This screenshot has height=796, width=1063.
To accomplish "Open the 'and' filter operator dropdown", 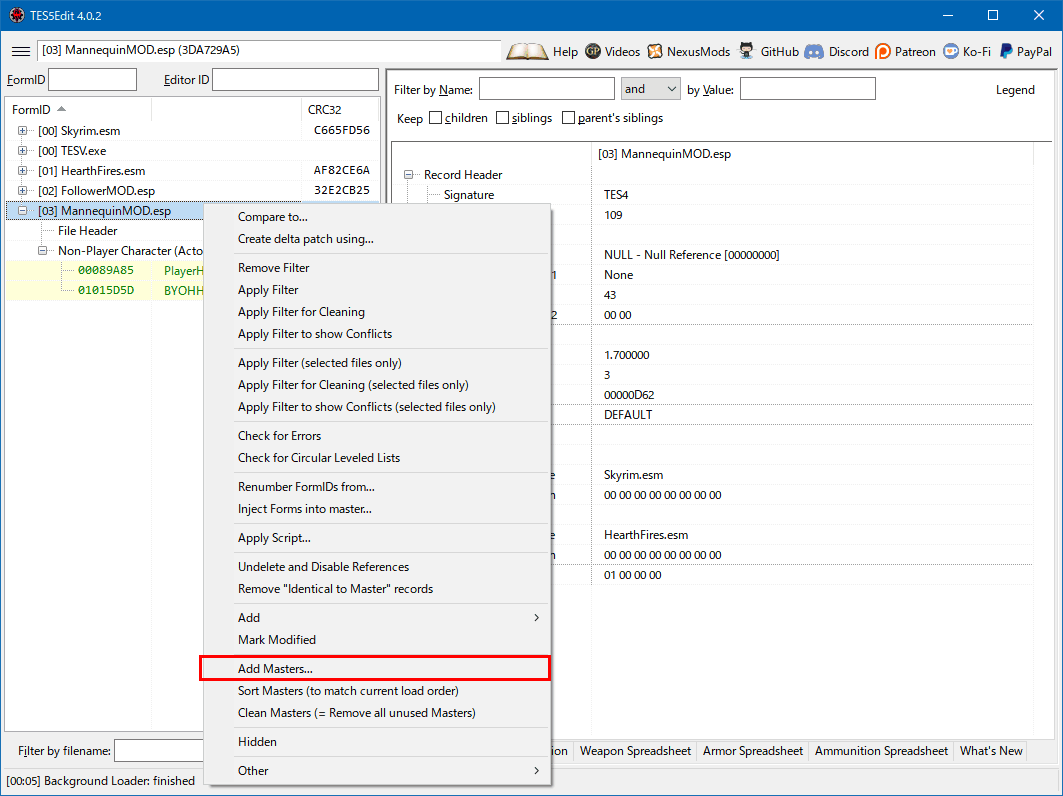I will (651, 89).
